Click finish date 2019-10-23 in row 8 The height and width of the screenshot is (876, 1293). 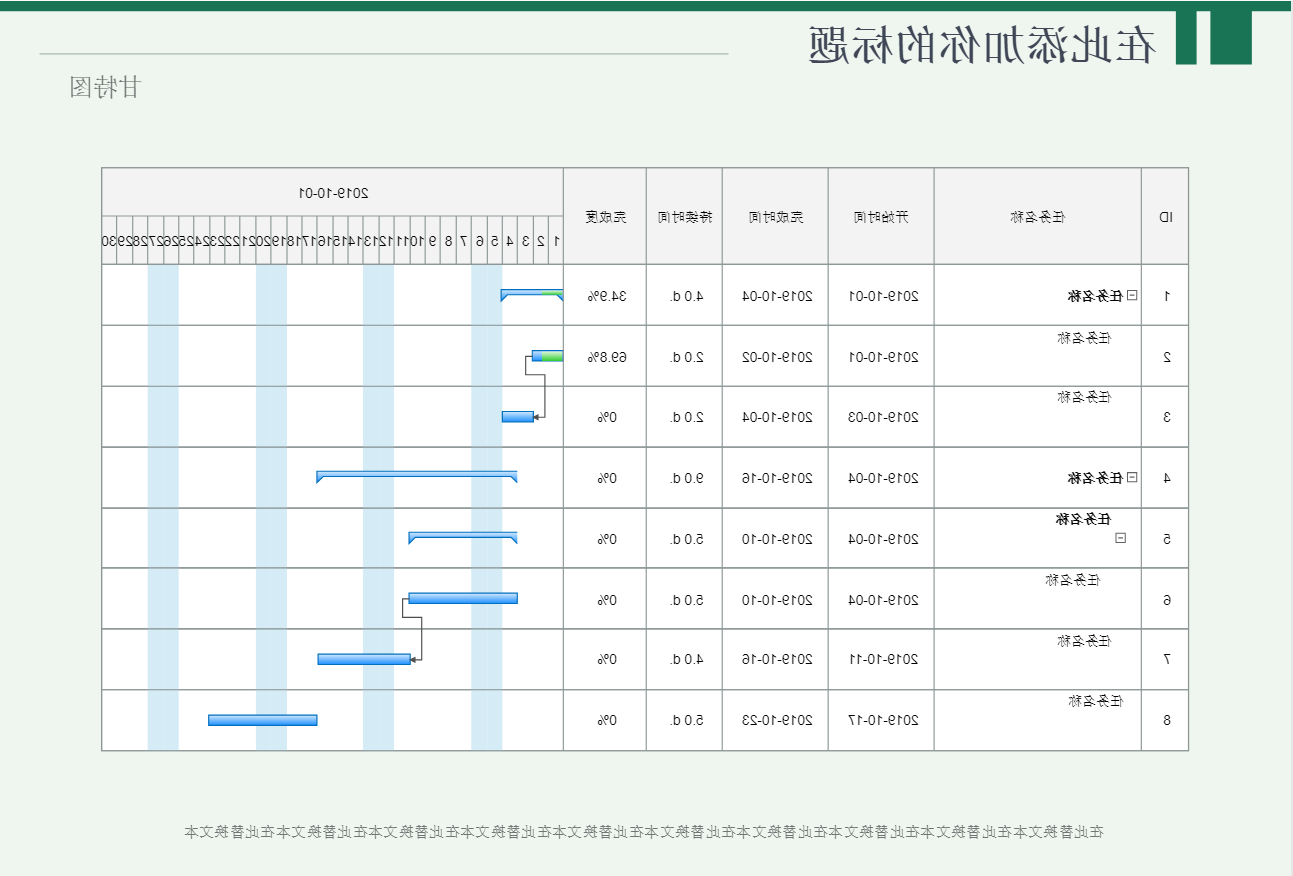(776, 720)
